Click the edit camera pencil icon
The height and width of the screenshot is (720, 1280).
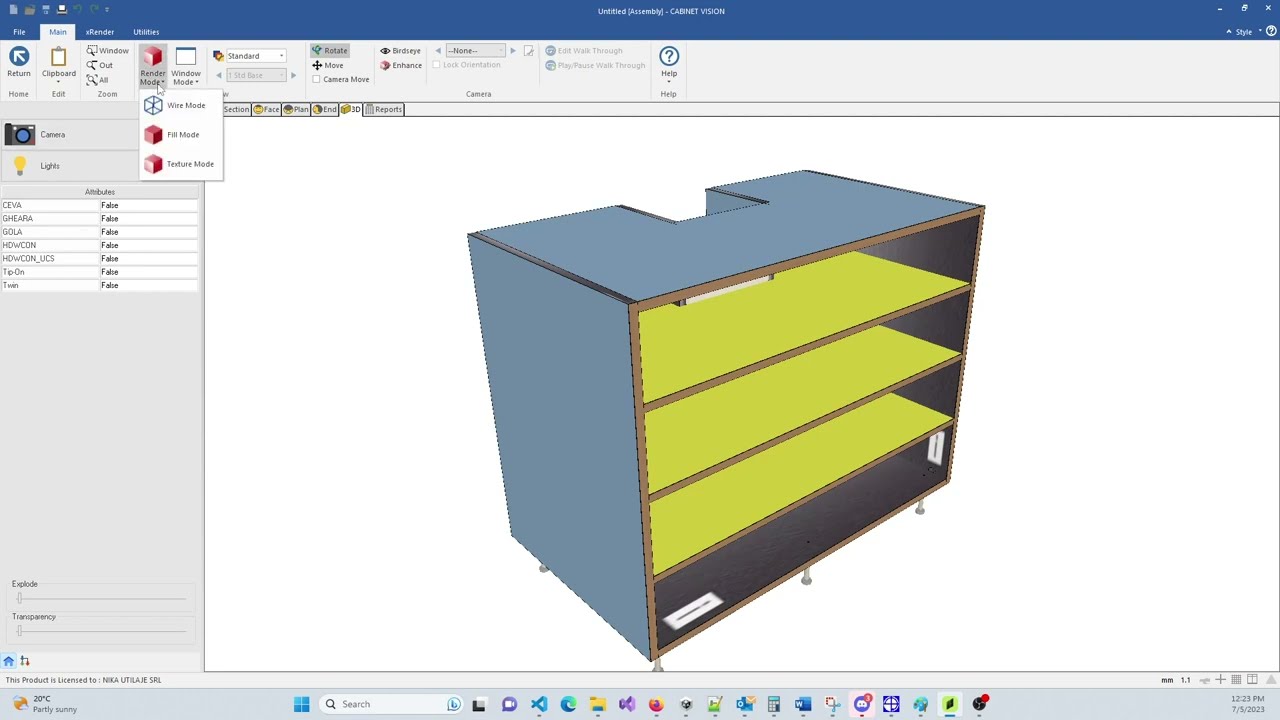coord(529,51)
